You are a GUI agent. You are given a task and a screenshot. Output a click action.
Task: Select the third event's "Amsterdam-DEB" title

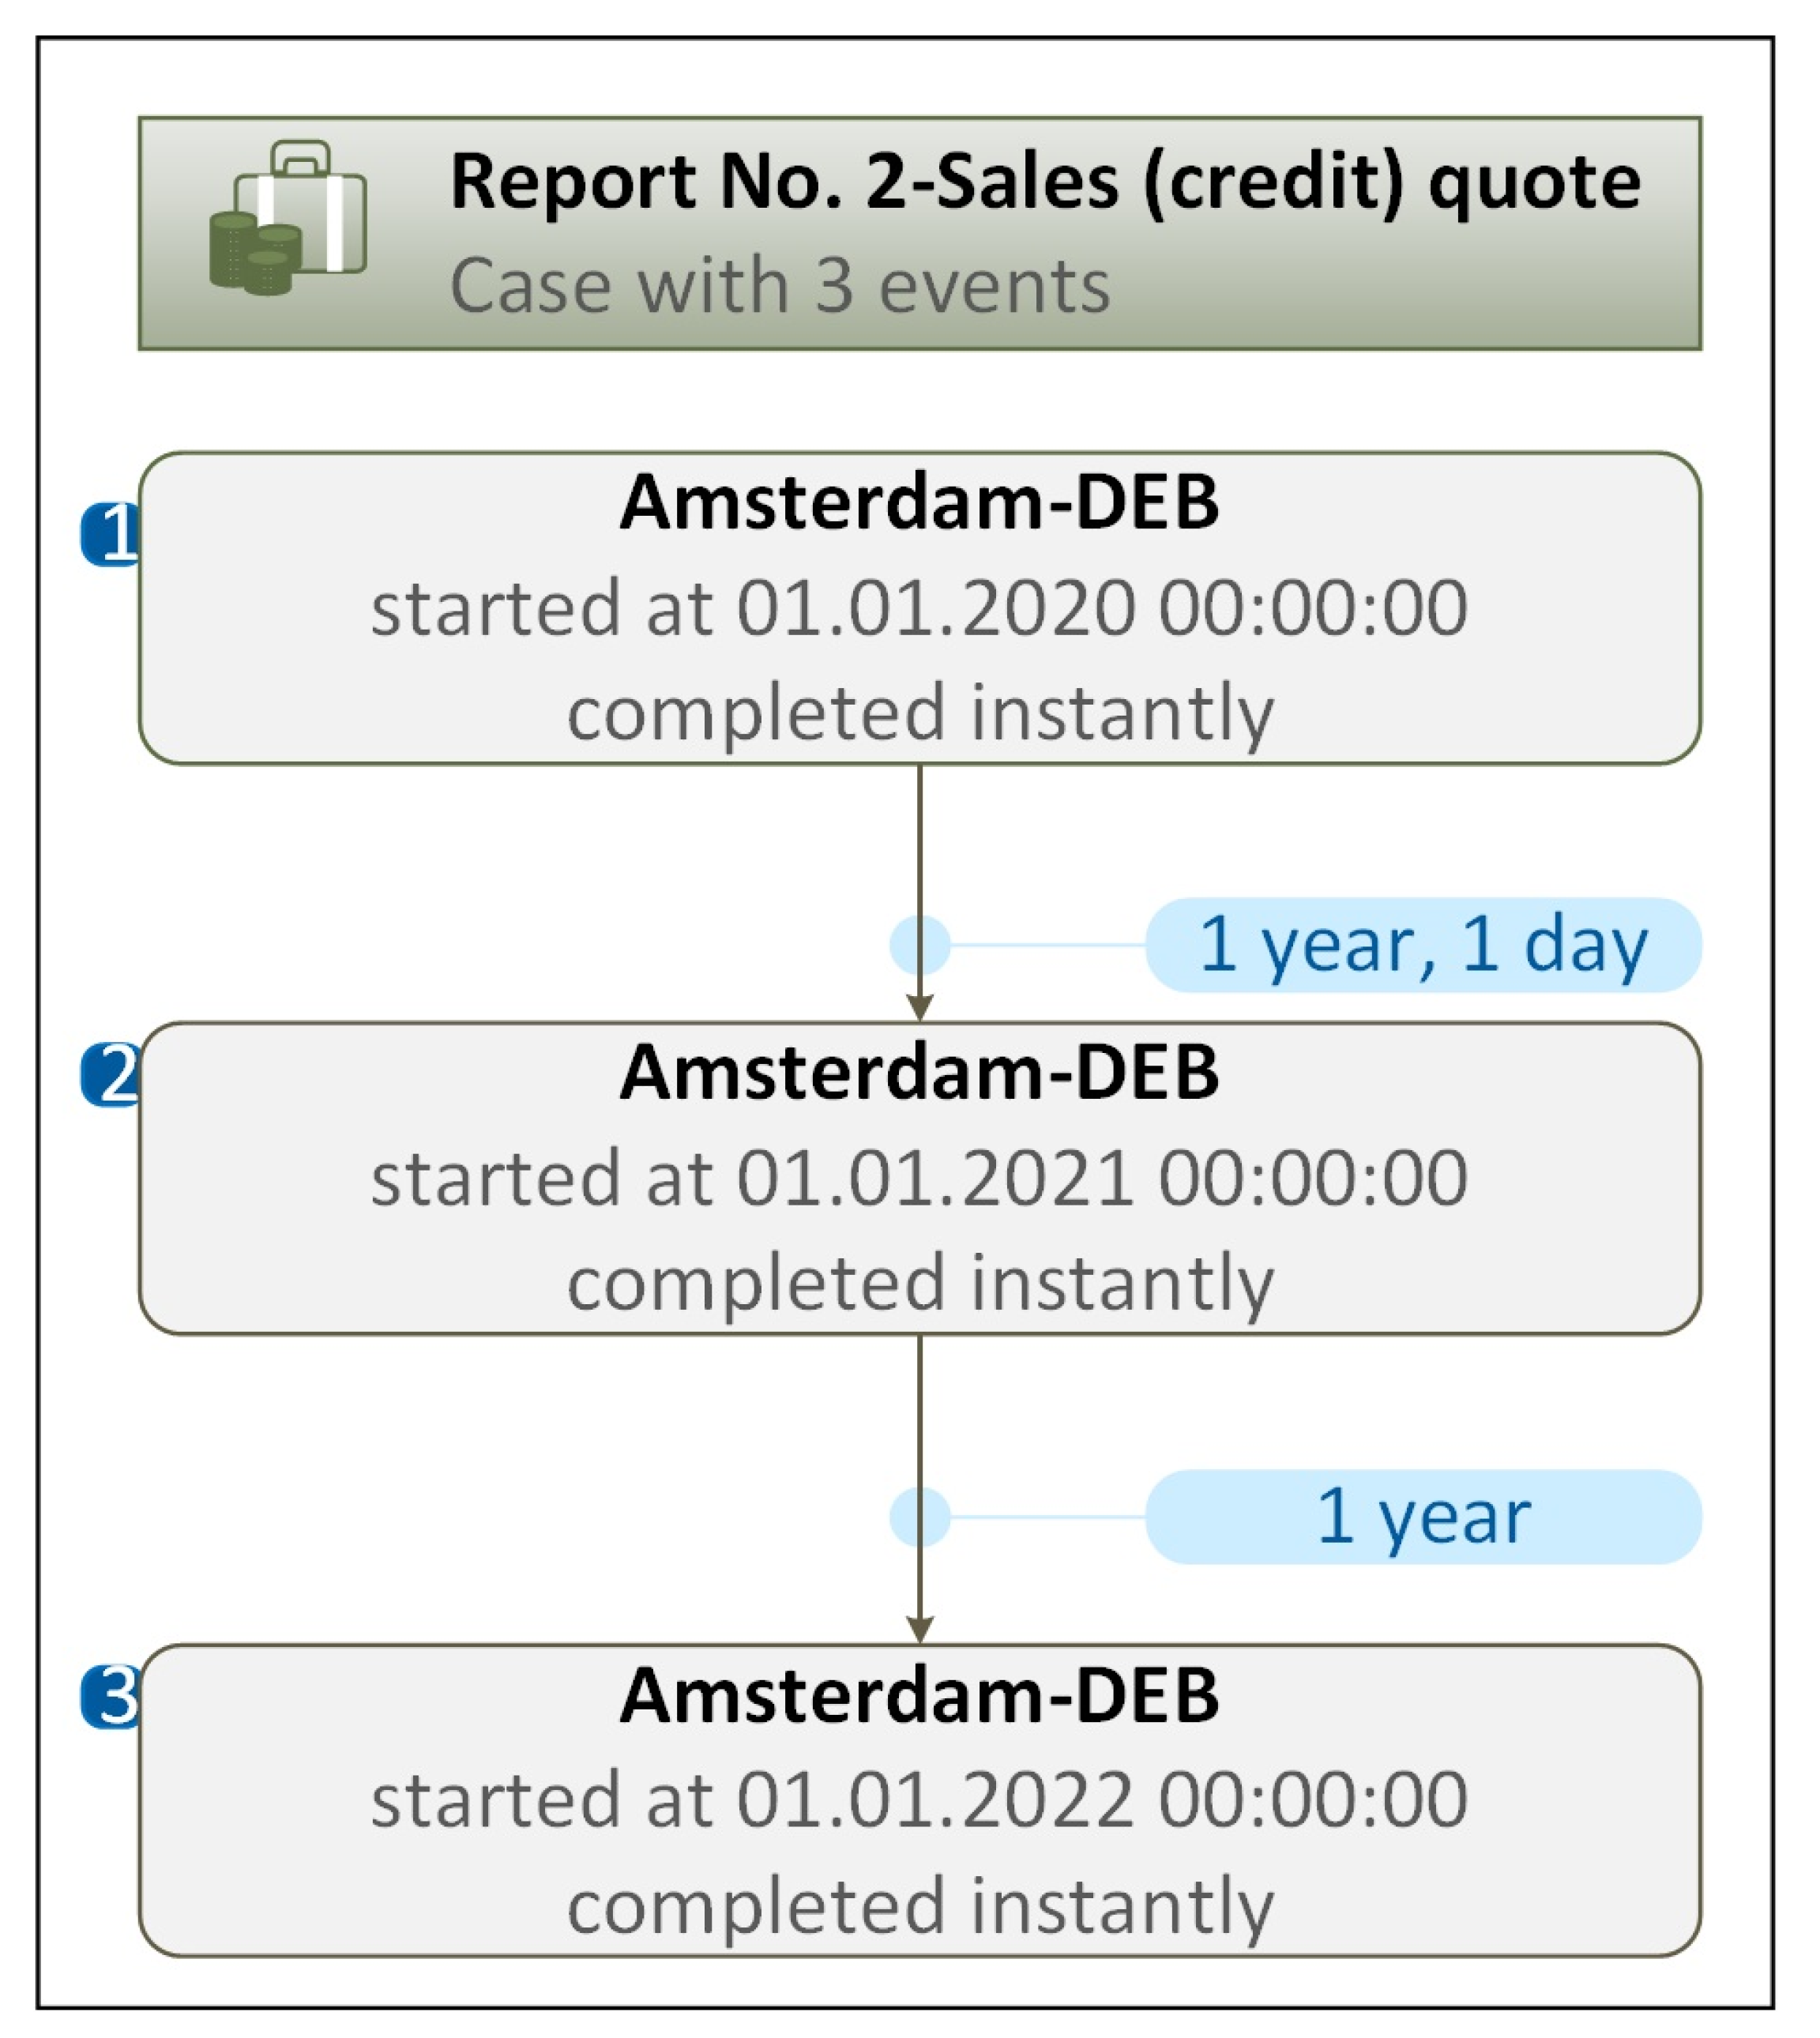click(919, 1696)
